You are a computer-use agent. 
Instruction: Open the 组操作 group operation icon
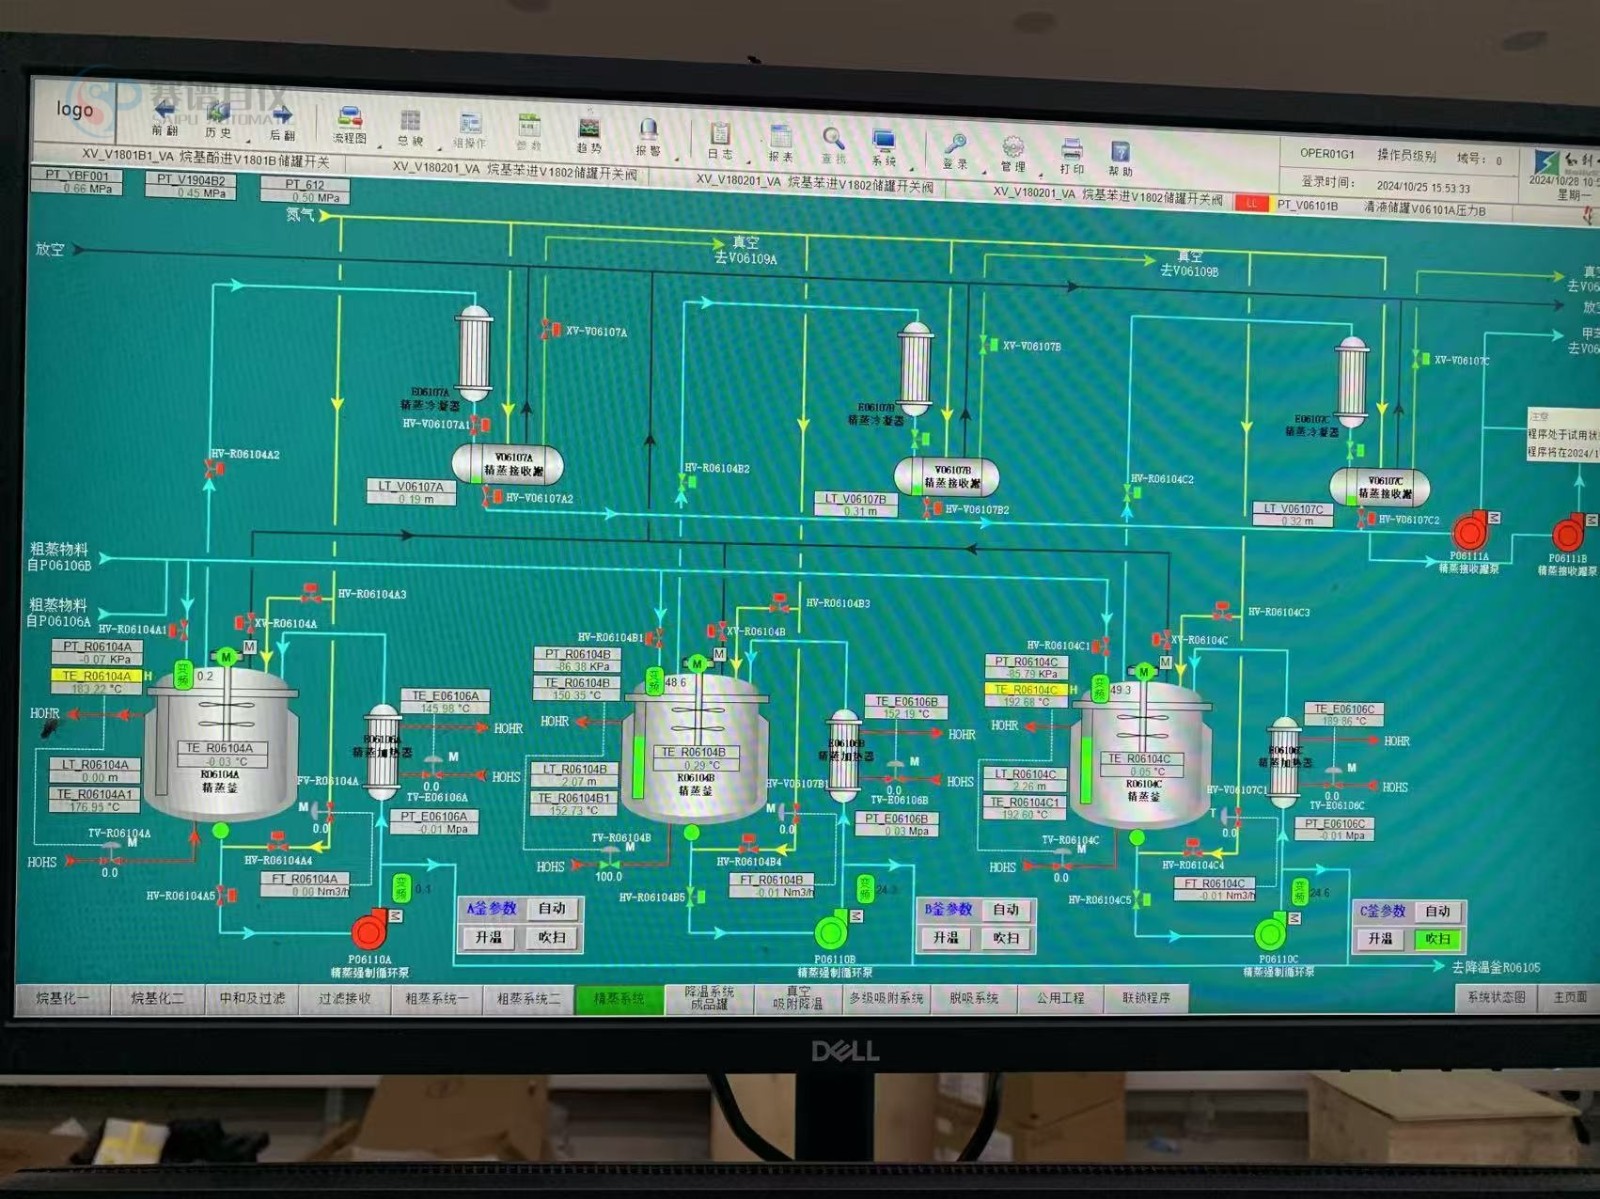tap(470, 123)
